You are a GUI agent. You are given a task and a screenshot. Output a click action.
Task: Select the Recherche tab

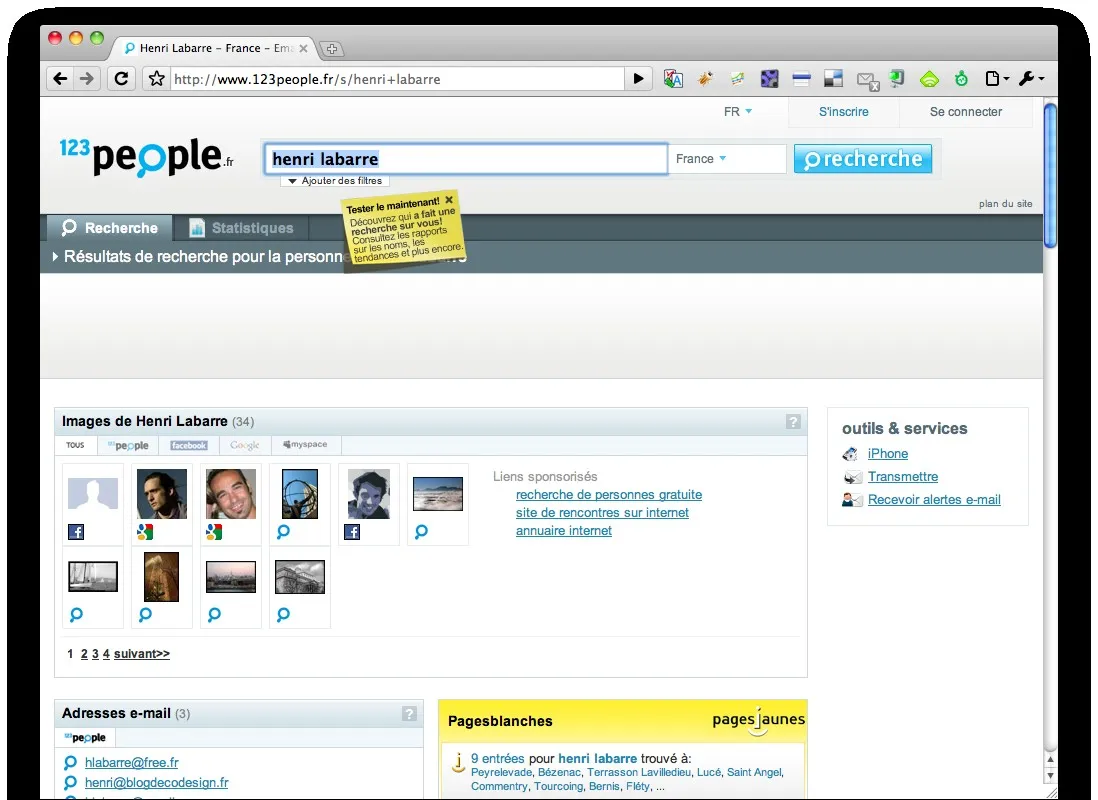(110, 228)
